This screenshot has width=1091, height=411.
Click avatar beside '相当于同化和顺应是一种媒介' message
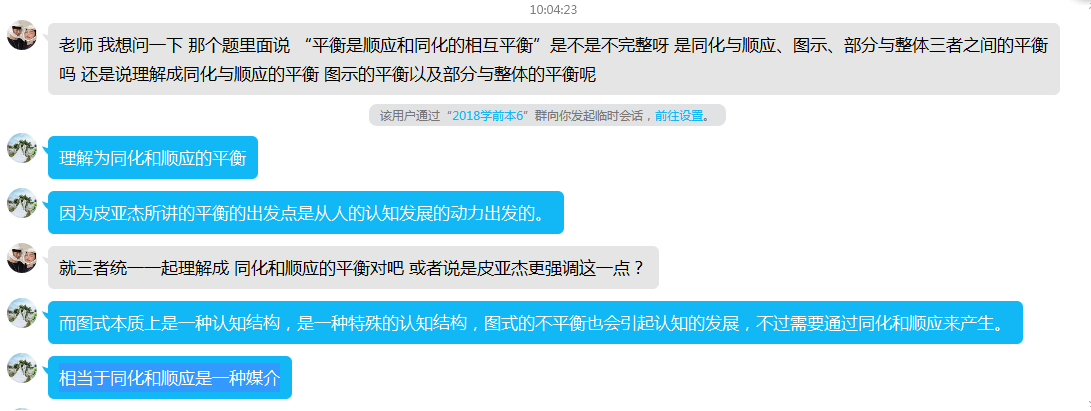22,367
